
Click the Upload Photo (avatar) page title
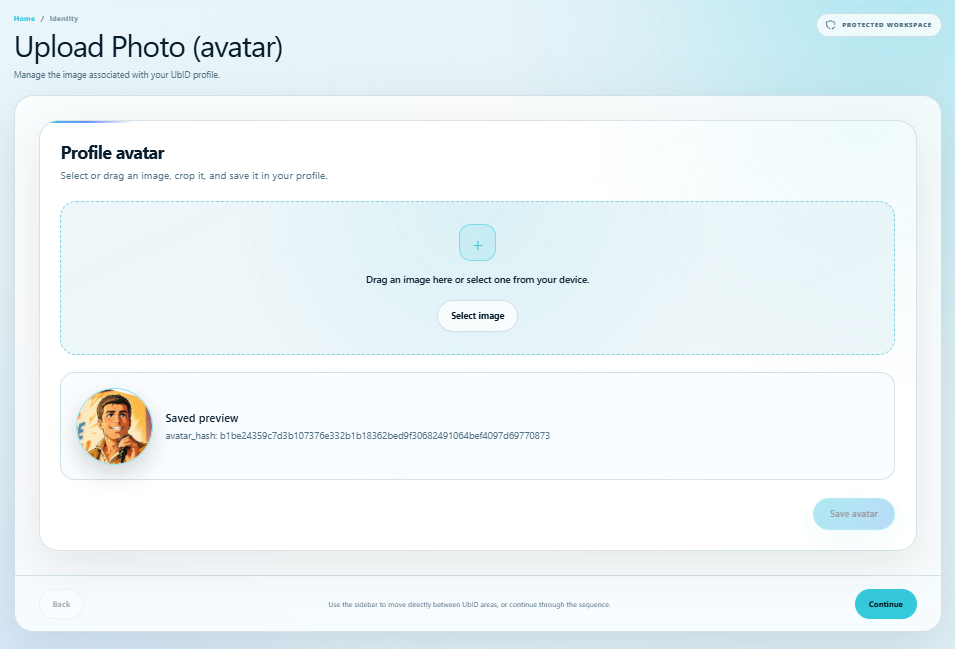point(149,47)
